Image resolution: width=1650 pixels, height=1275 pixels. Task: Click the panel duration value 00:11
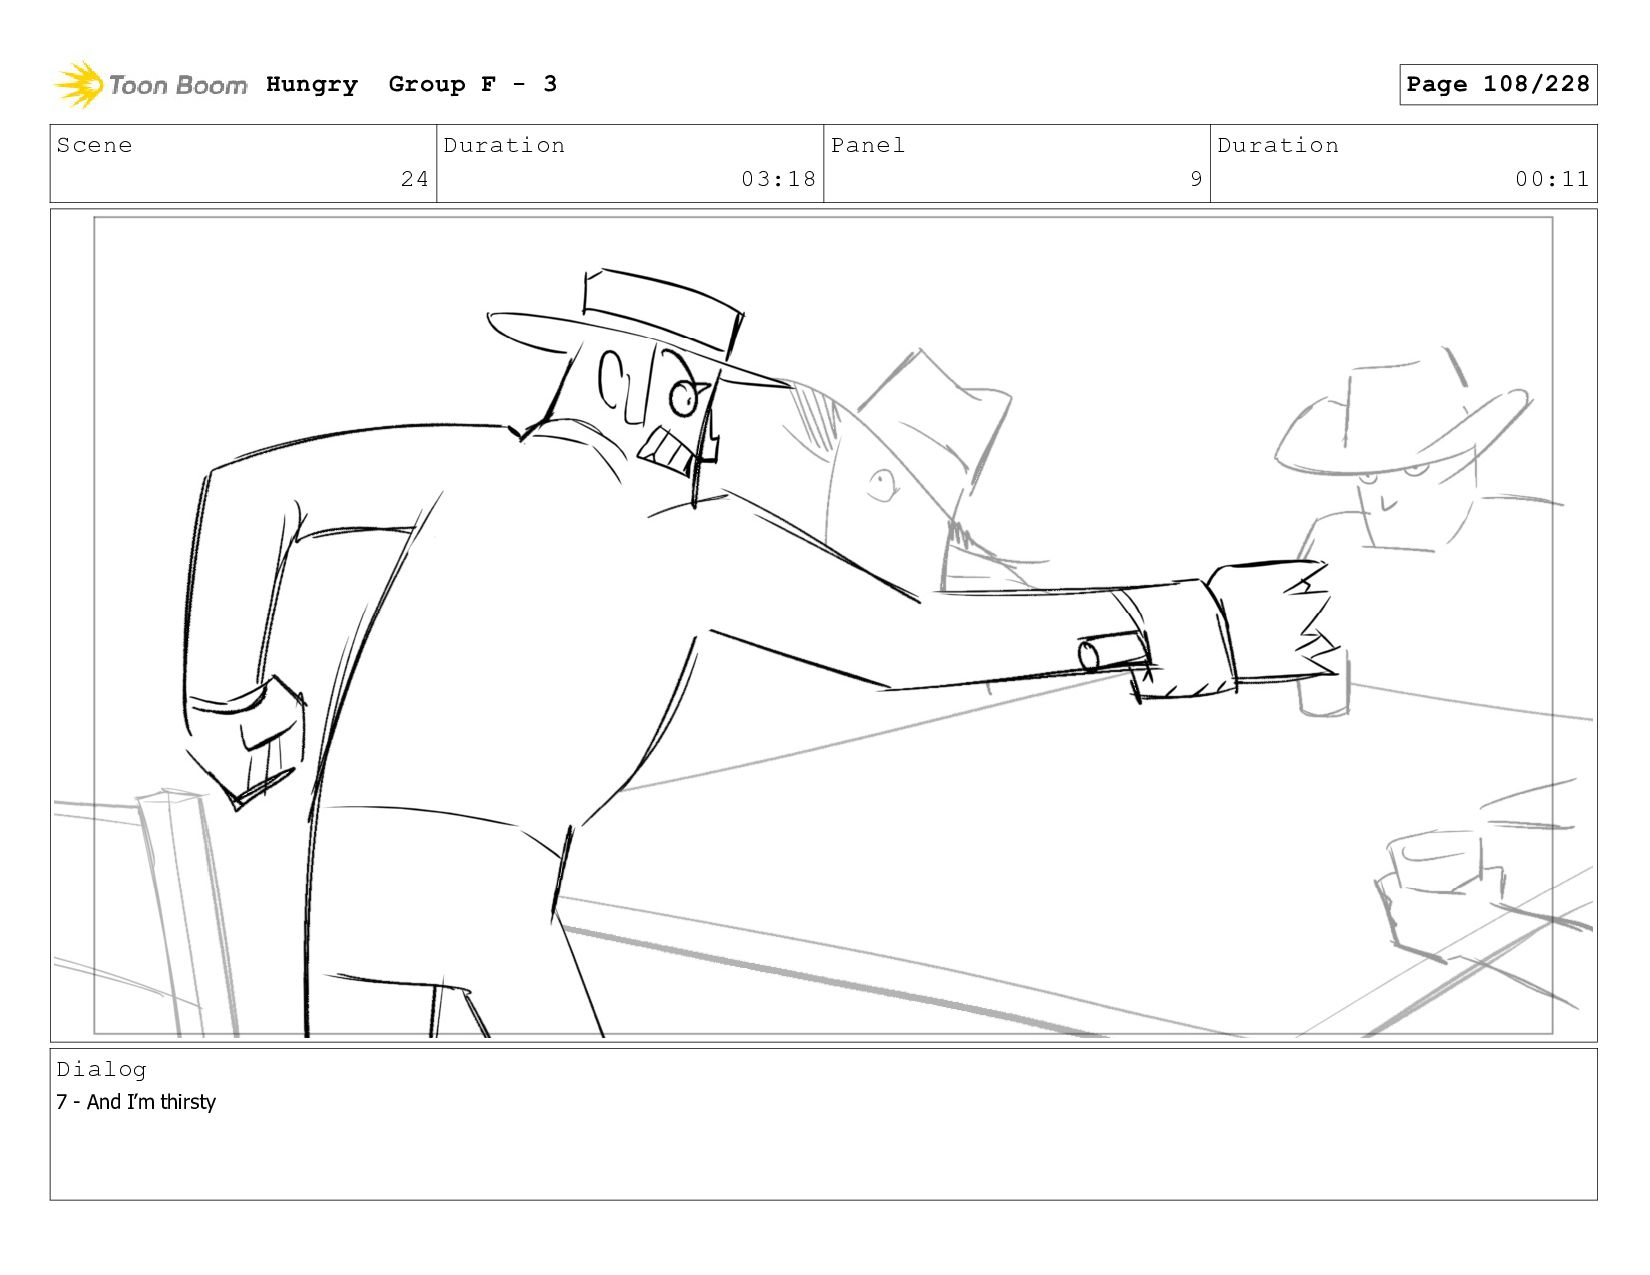1552,179
